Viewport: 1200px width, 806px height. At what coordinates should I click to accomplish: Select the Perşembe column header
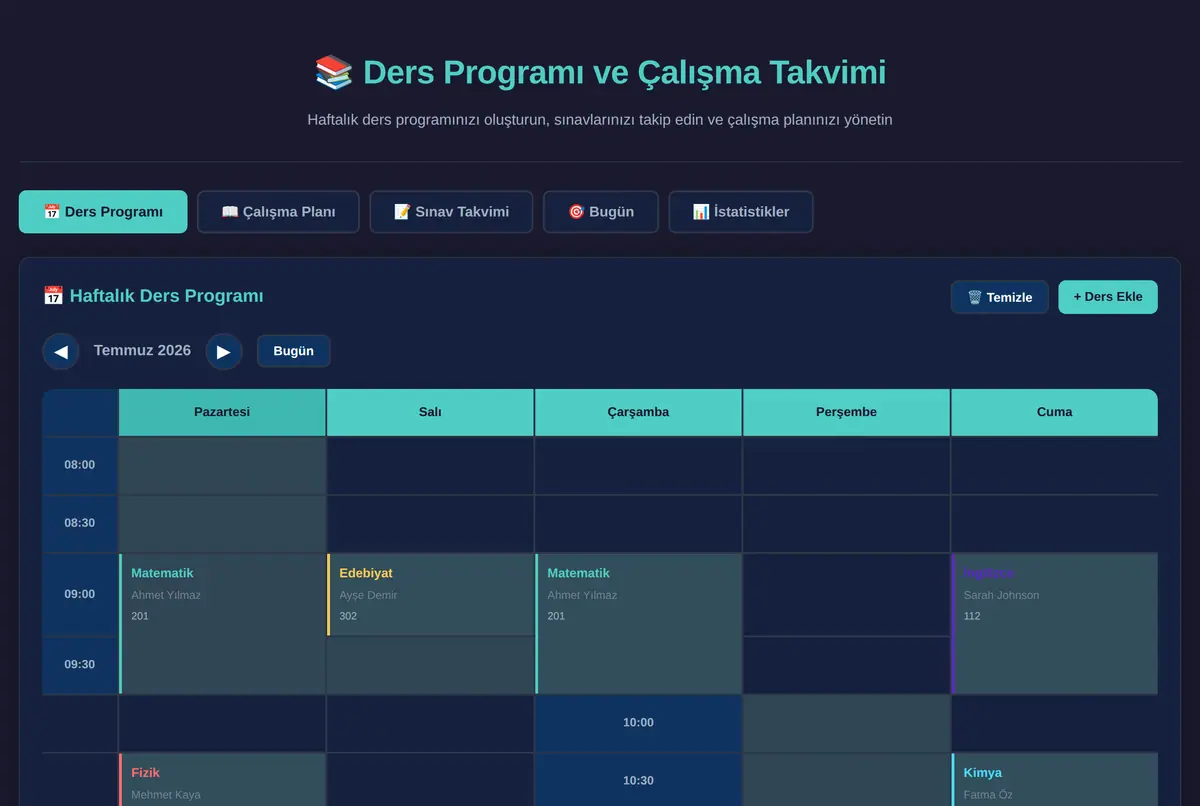pos(846,412)
